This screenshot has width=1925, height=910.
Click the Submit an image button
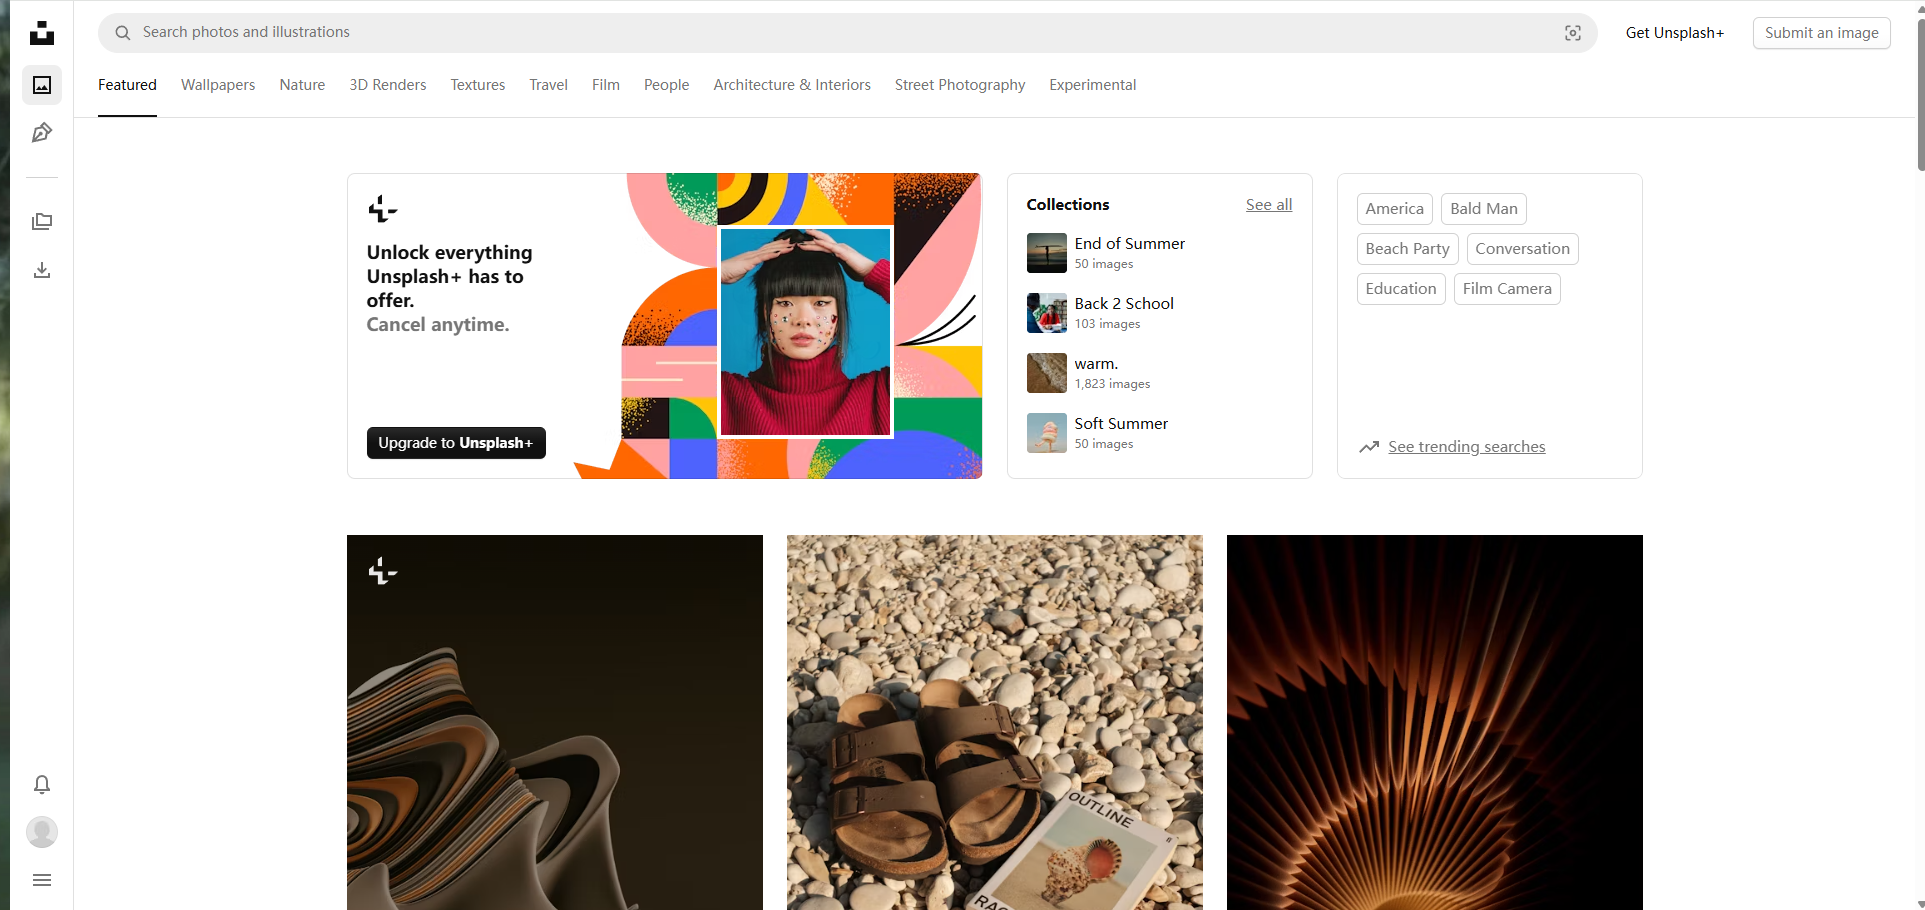tap(1821, 32)
